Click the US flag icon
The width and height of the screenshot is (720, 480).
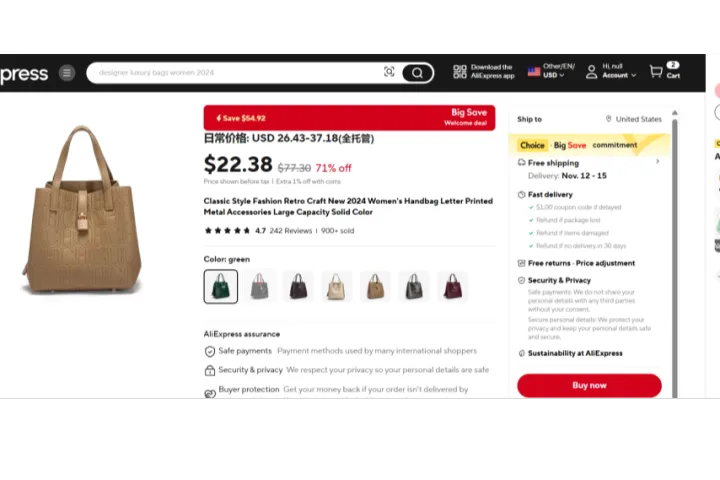534,72
